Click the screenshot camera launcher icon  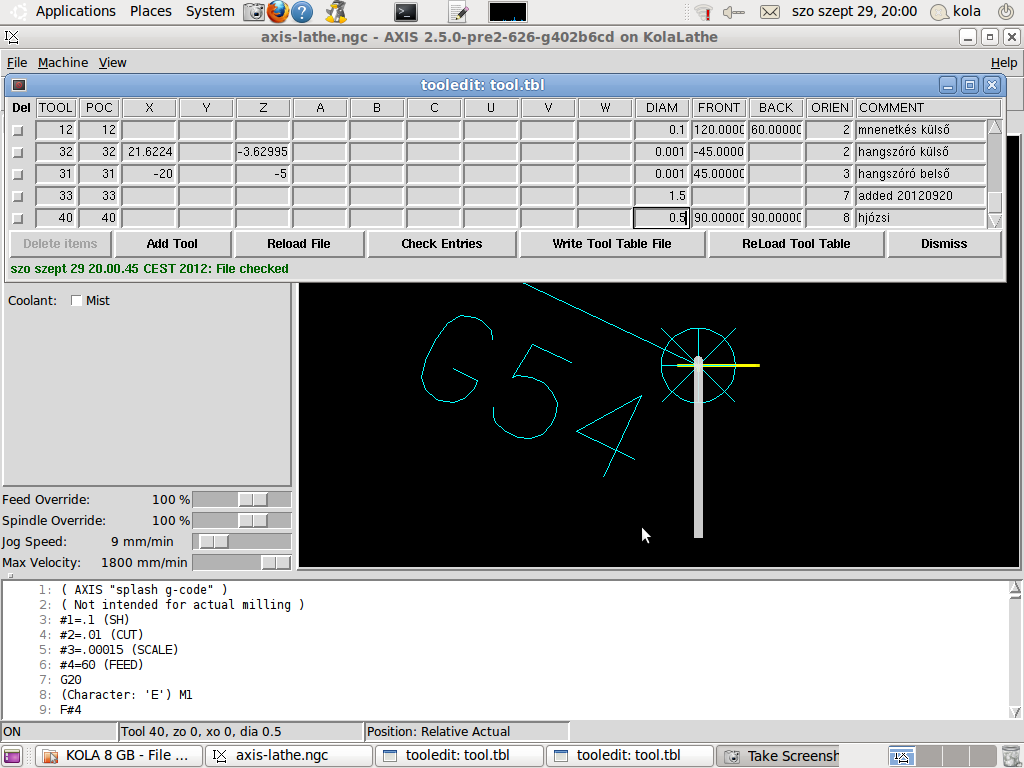tap(254, 12)
